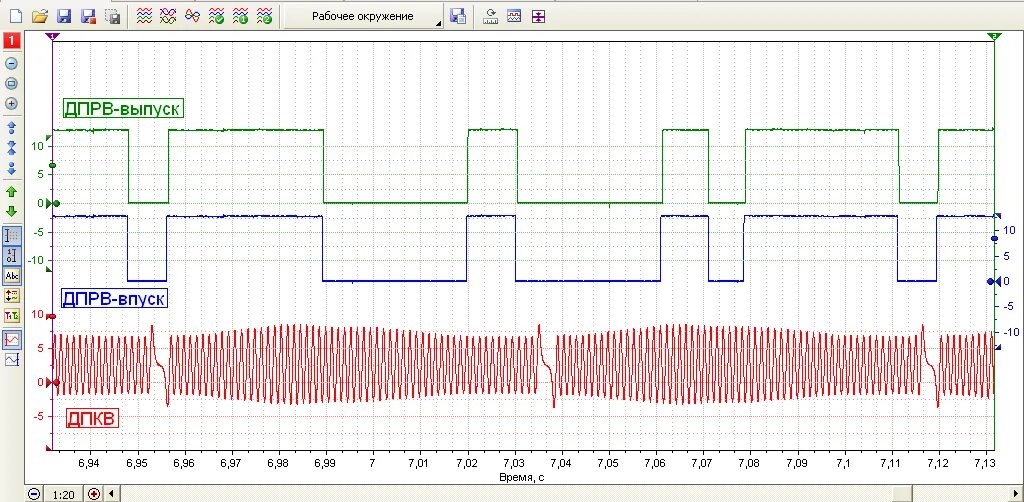This screenshot has width=1024, height=502.
Task: Select channel 1 red button
Action: point(12,41)
